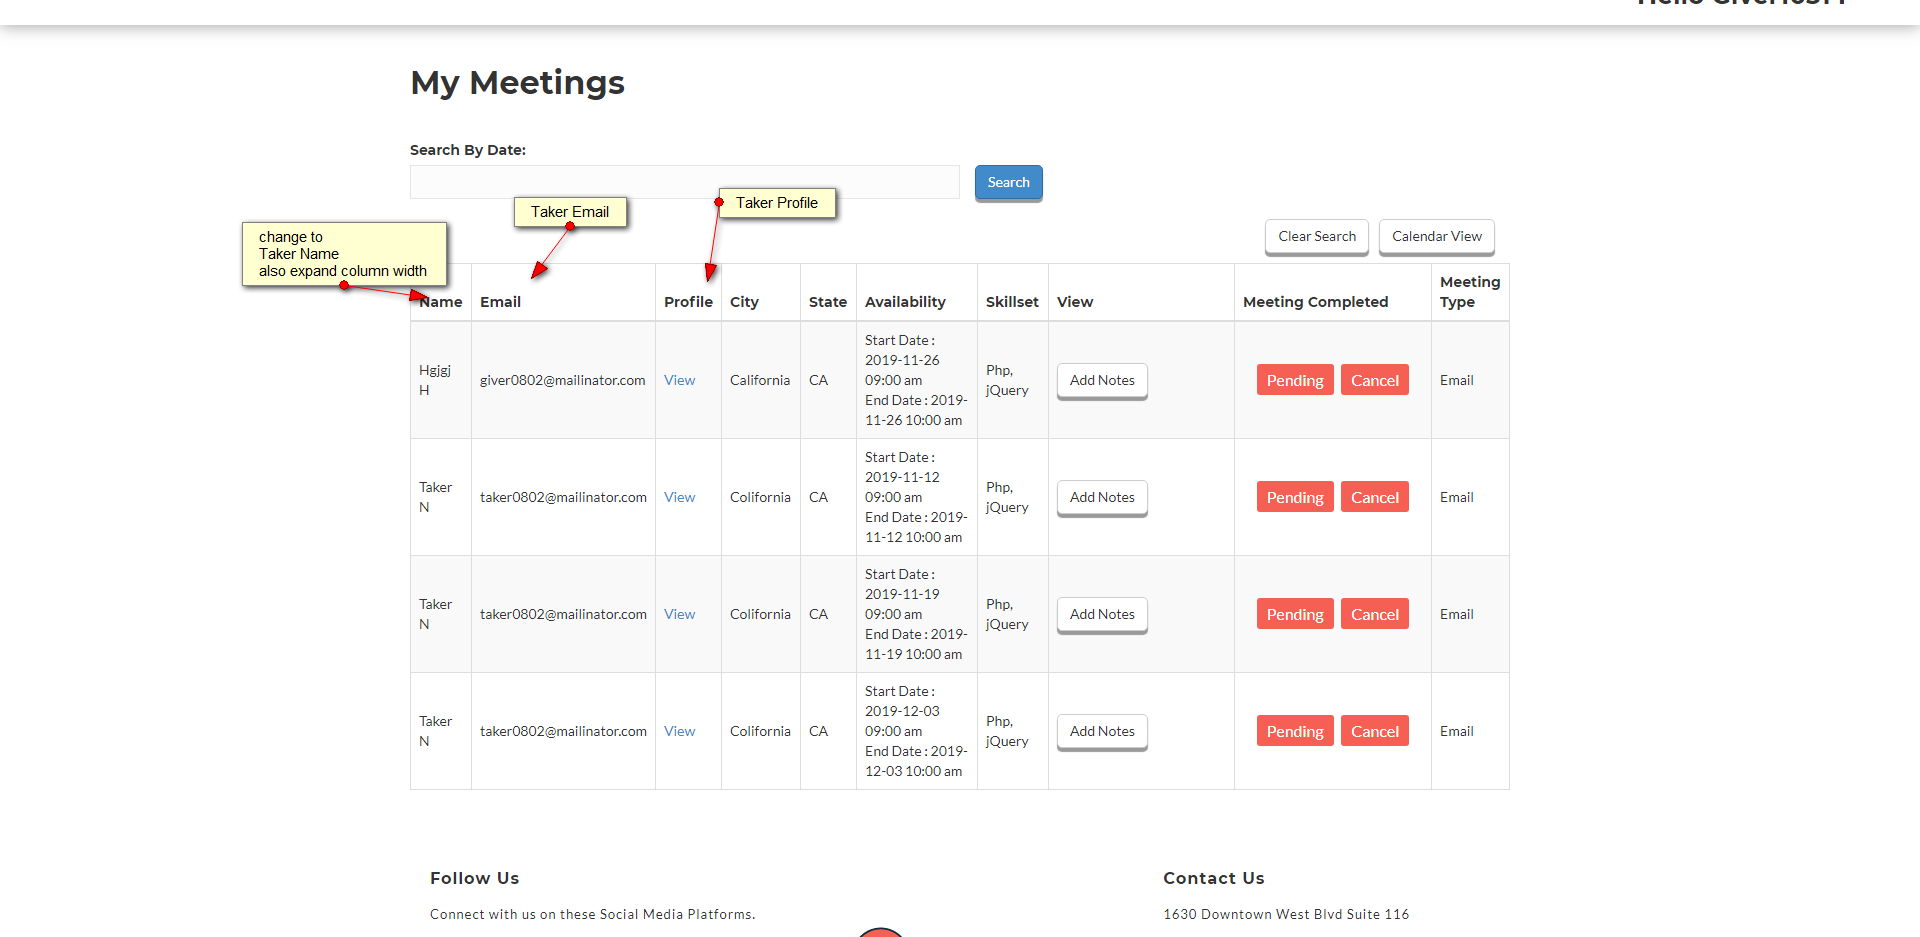Cancel the 2019-11-26 meeting
The height and width of the screenshot is (937, 1920).
click(1374, 381)
